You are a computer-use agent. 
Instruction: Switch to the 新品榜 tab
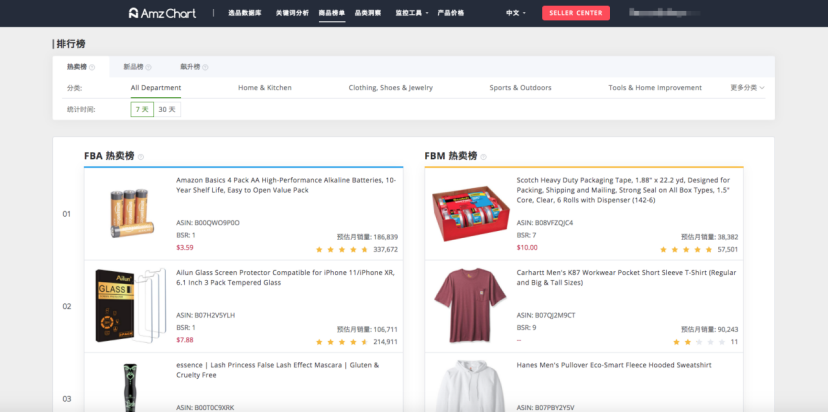[x=137, y=67]
